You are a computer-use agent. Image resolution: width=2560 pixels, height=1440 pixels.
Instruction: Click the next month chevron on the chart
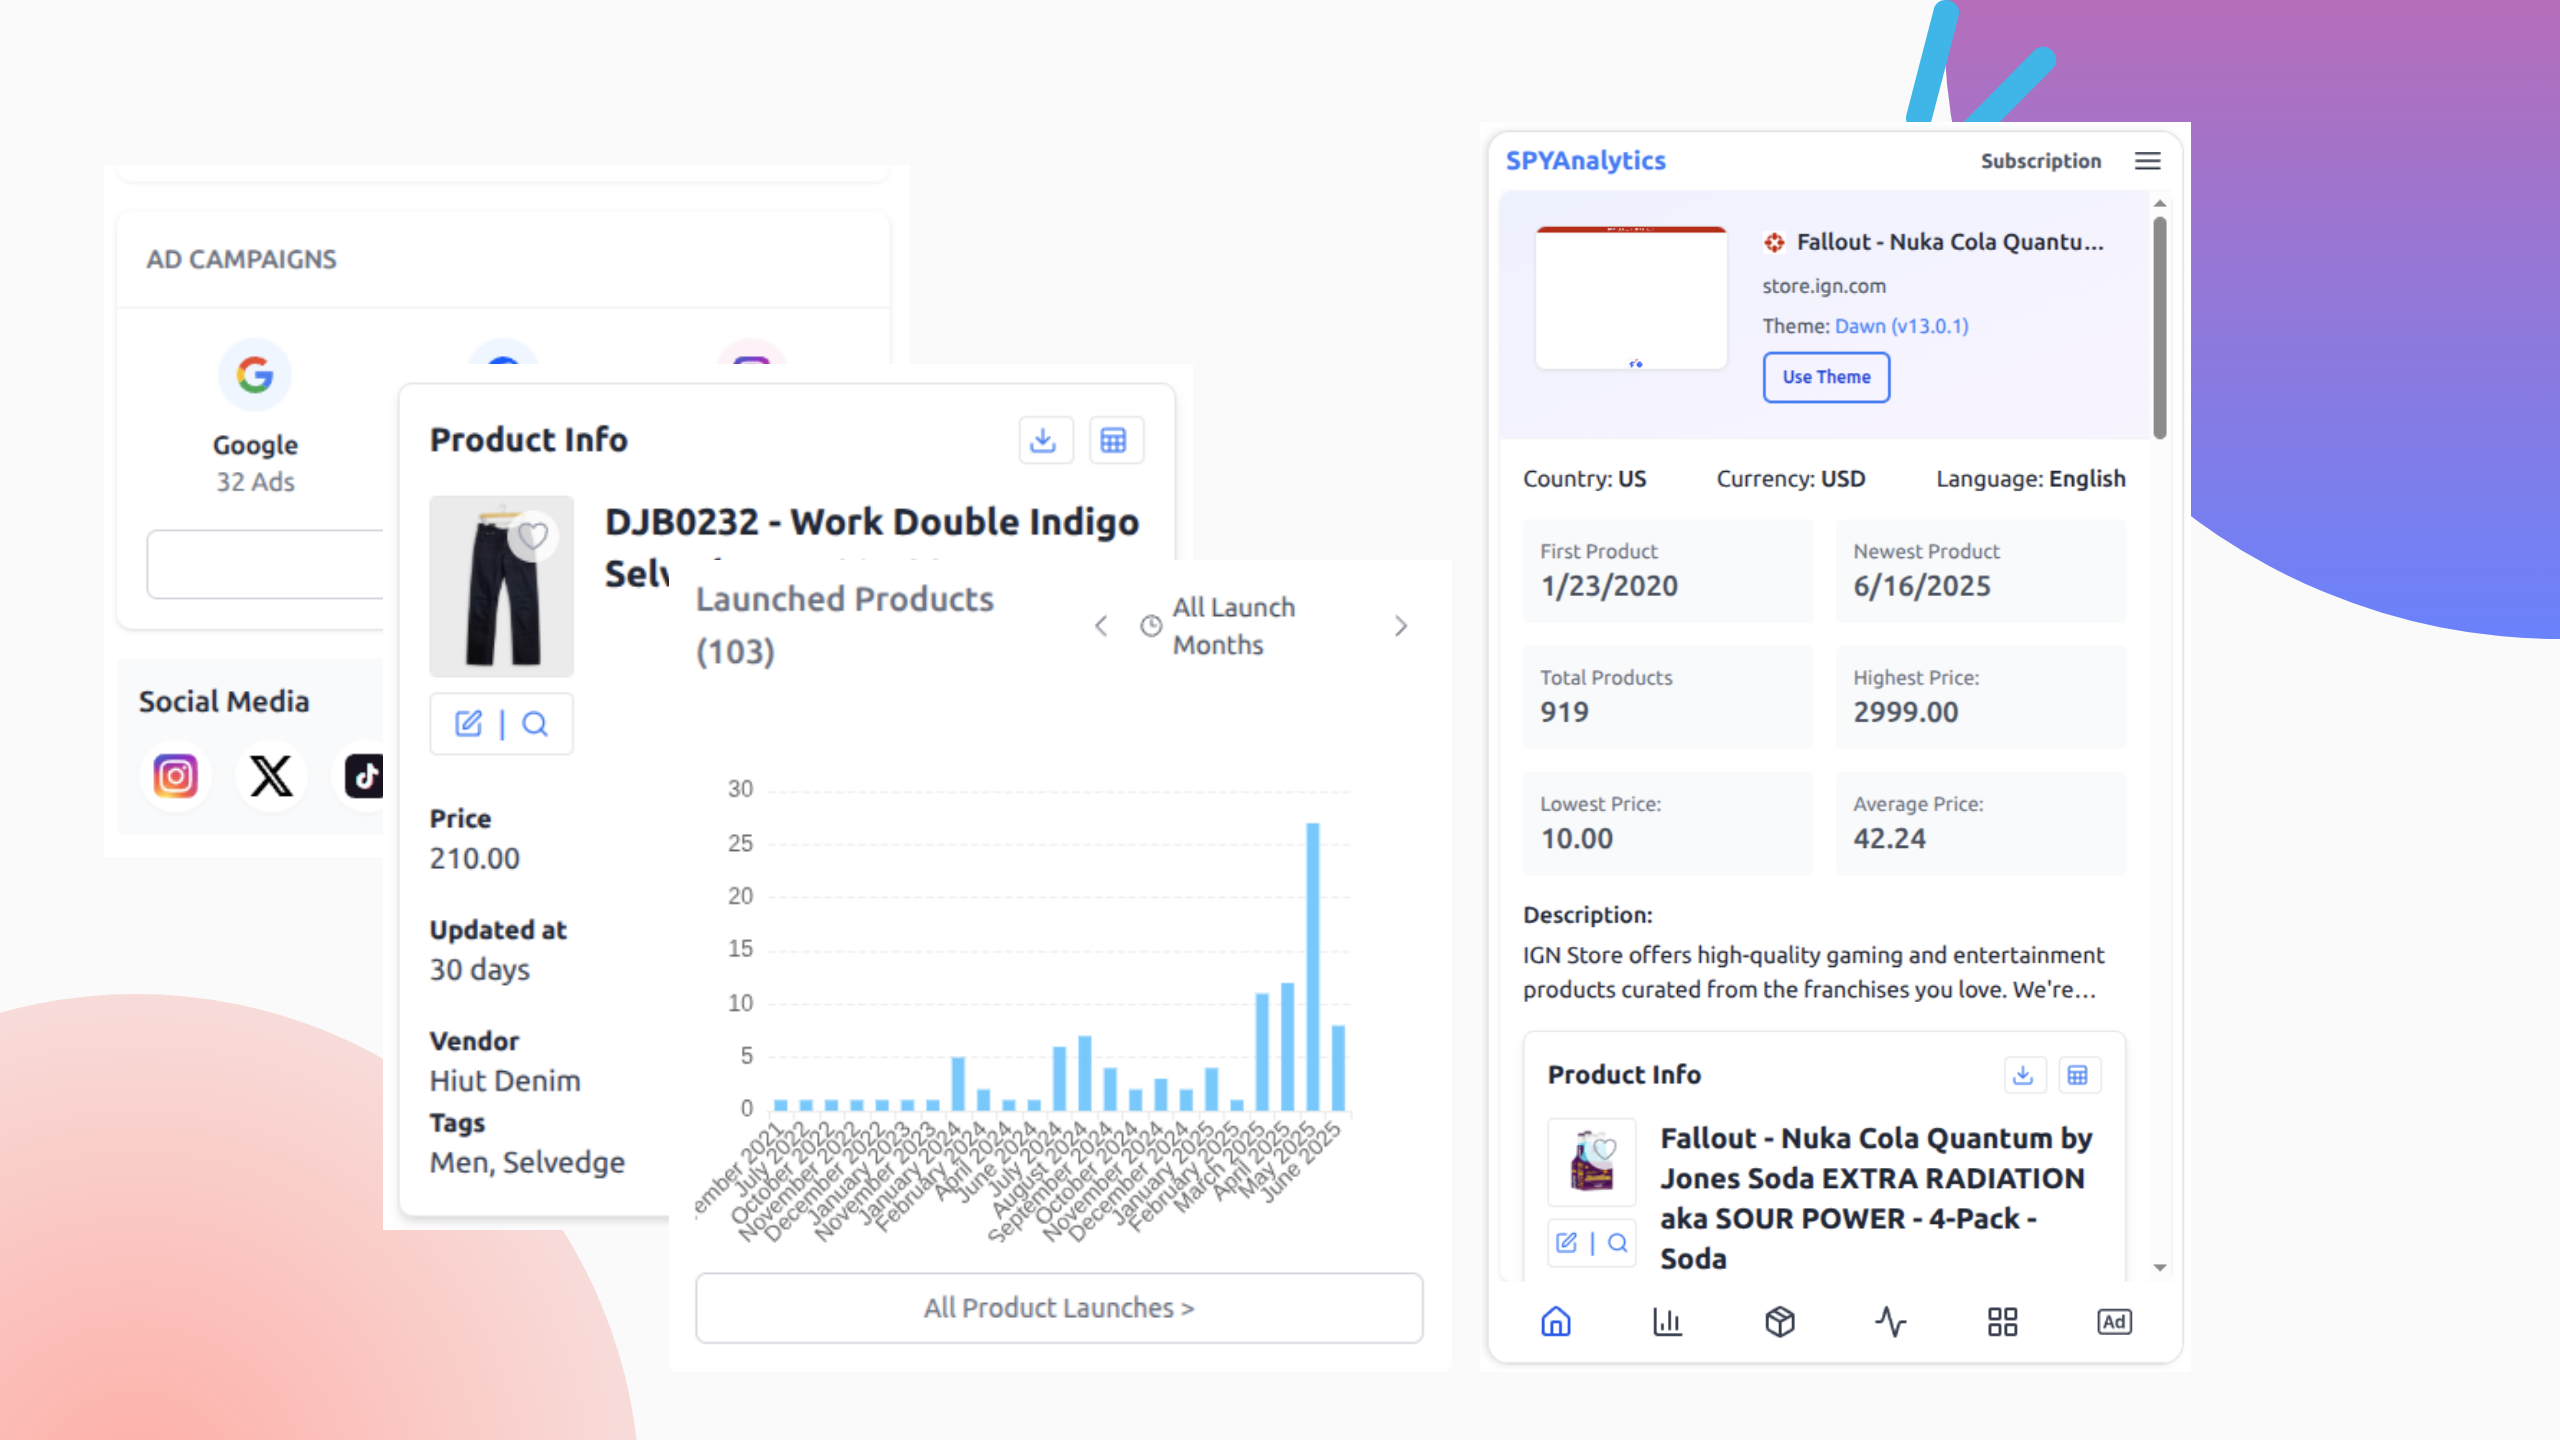(1401, 626)
